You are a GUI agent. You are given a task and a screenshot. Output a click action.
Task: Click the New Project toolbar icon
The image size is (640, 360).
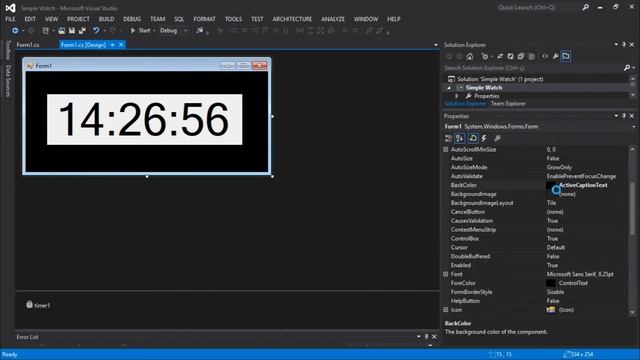[46, 31]
